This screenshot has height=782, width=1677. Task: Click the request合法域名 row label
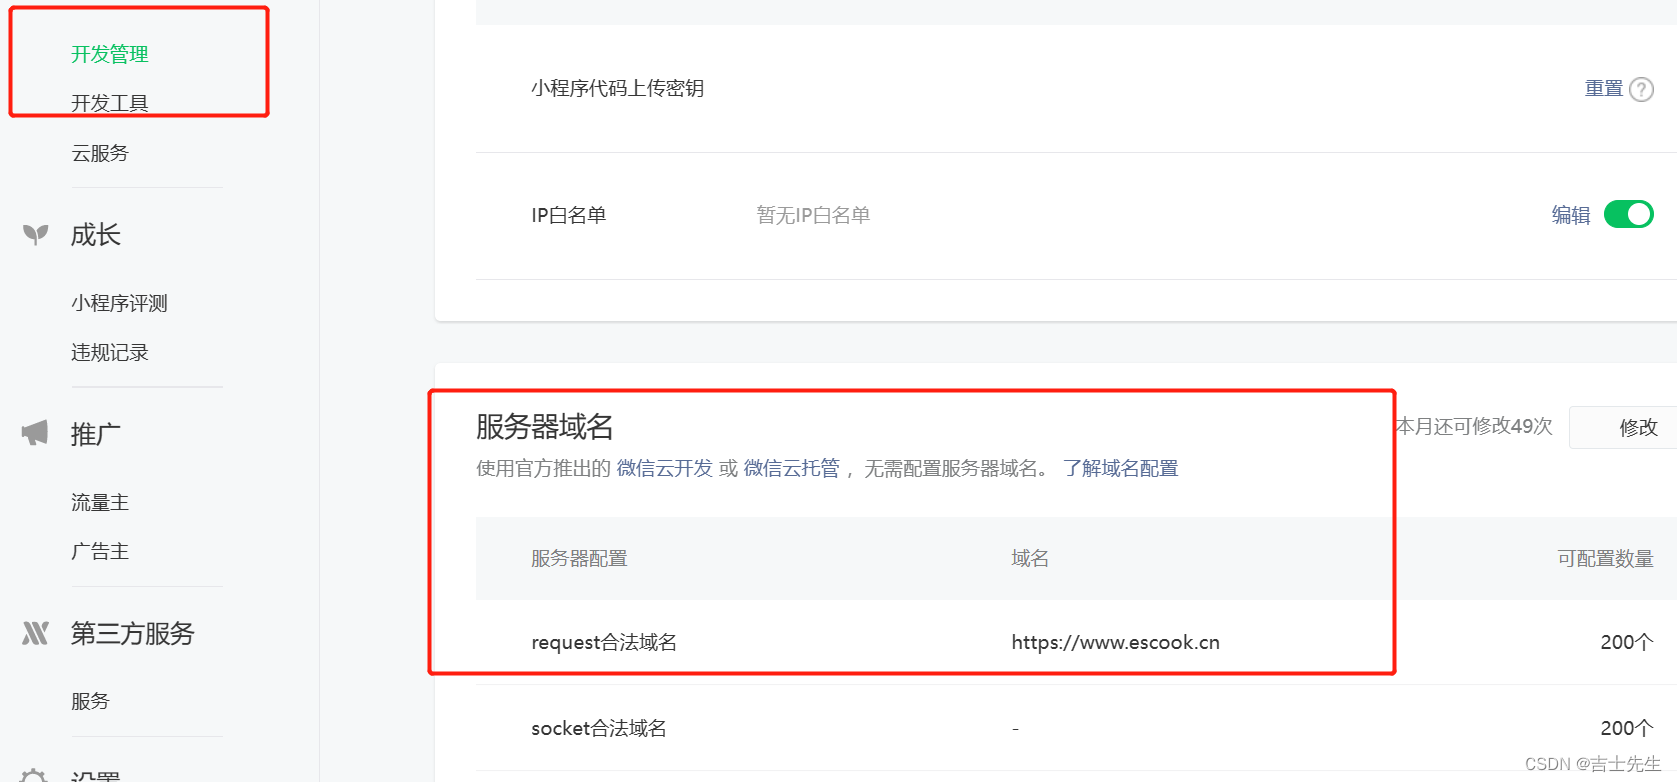[604, 642]
